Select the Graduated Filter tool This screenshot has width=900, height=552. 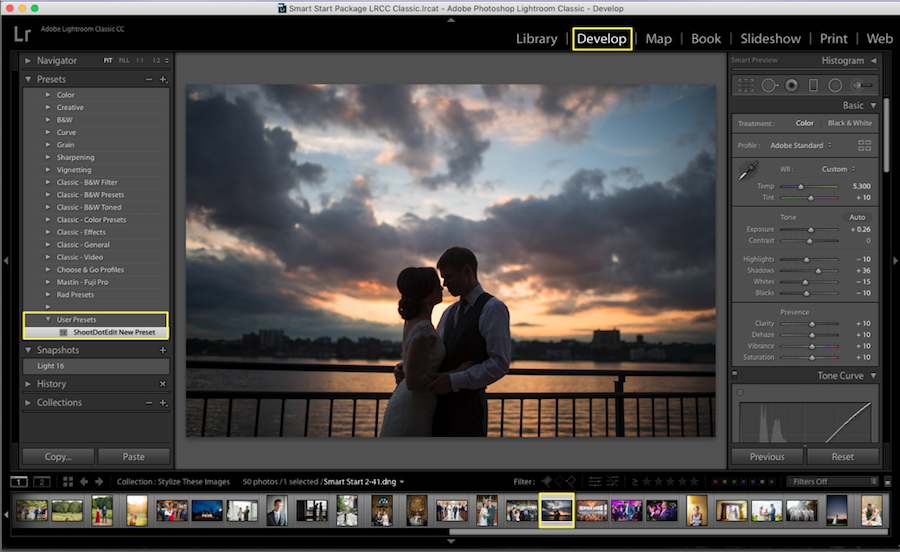point(813,85)
